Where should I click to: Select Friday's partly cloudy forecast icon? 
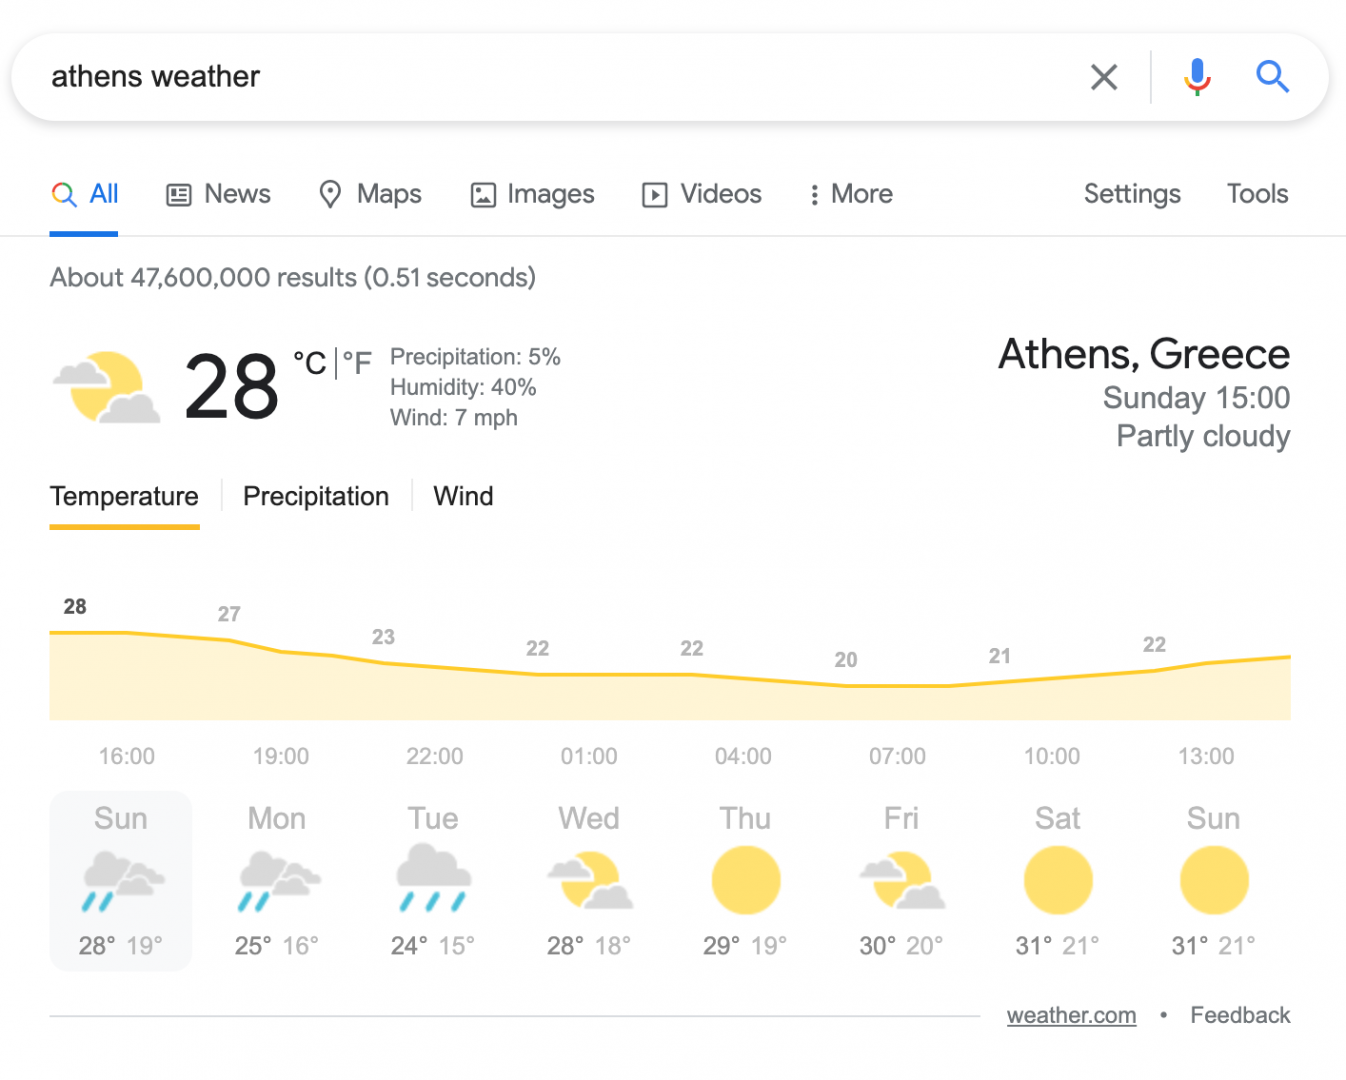902,880
